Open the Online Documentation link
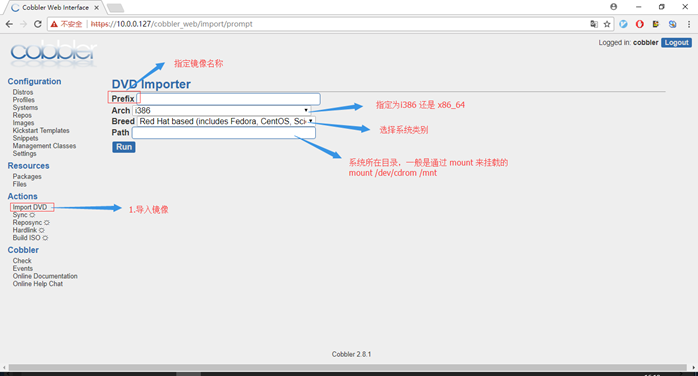698x376 pixels. pos(45,276)
